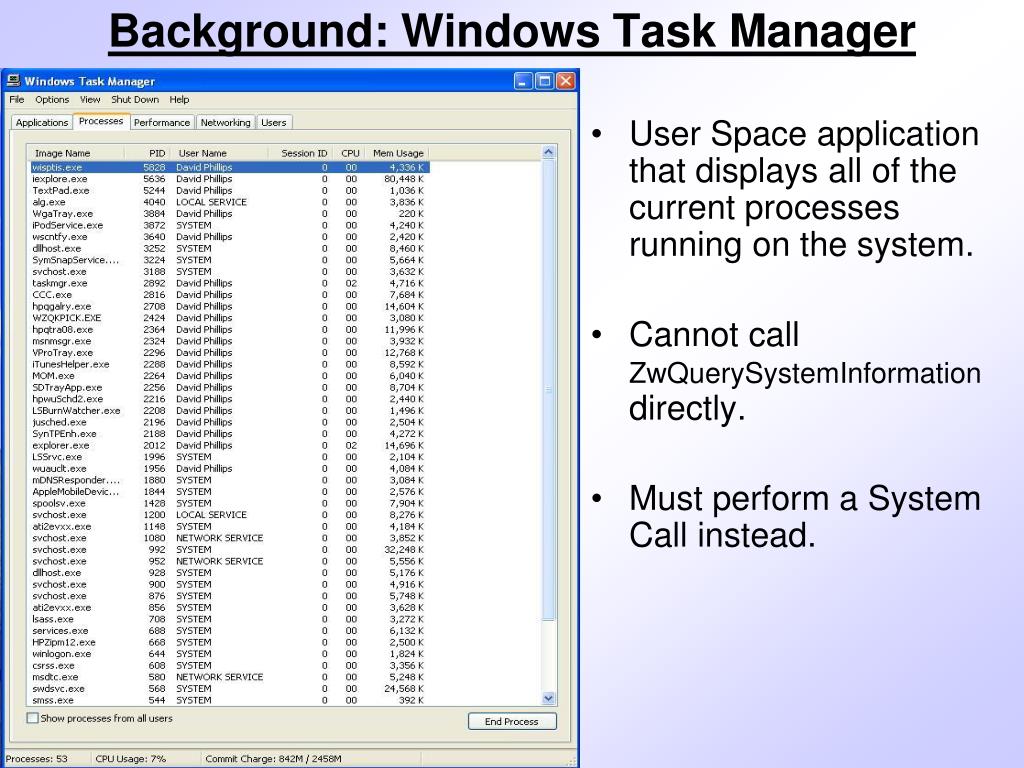This screenshot has width=1024, height=768.
Task: Select the wisptis.exe process row
Action: pos(230,167)
